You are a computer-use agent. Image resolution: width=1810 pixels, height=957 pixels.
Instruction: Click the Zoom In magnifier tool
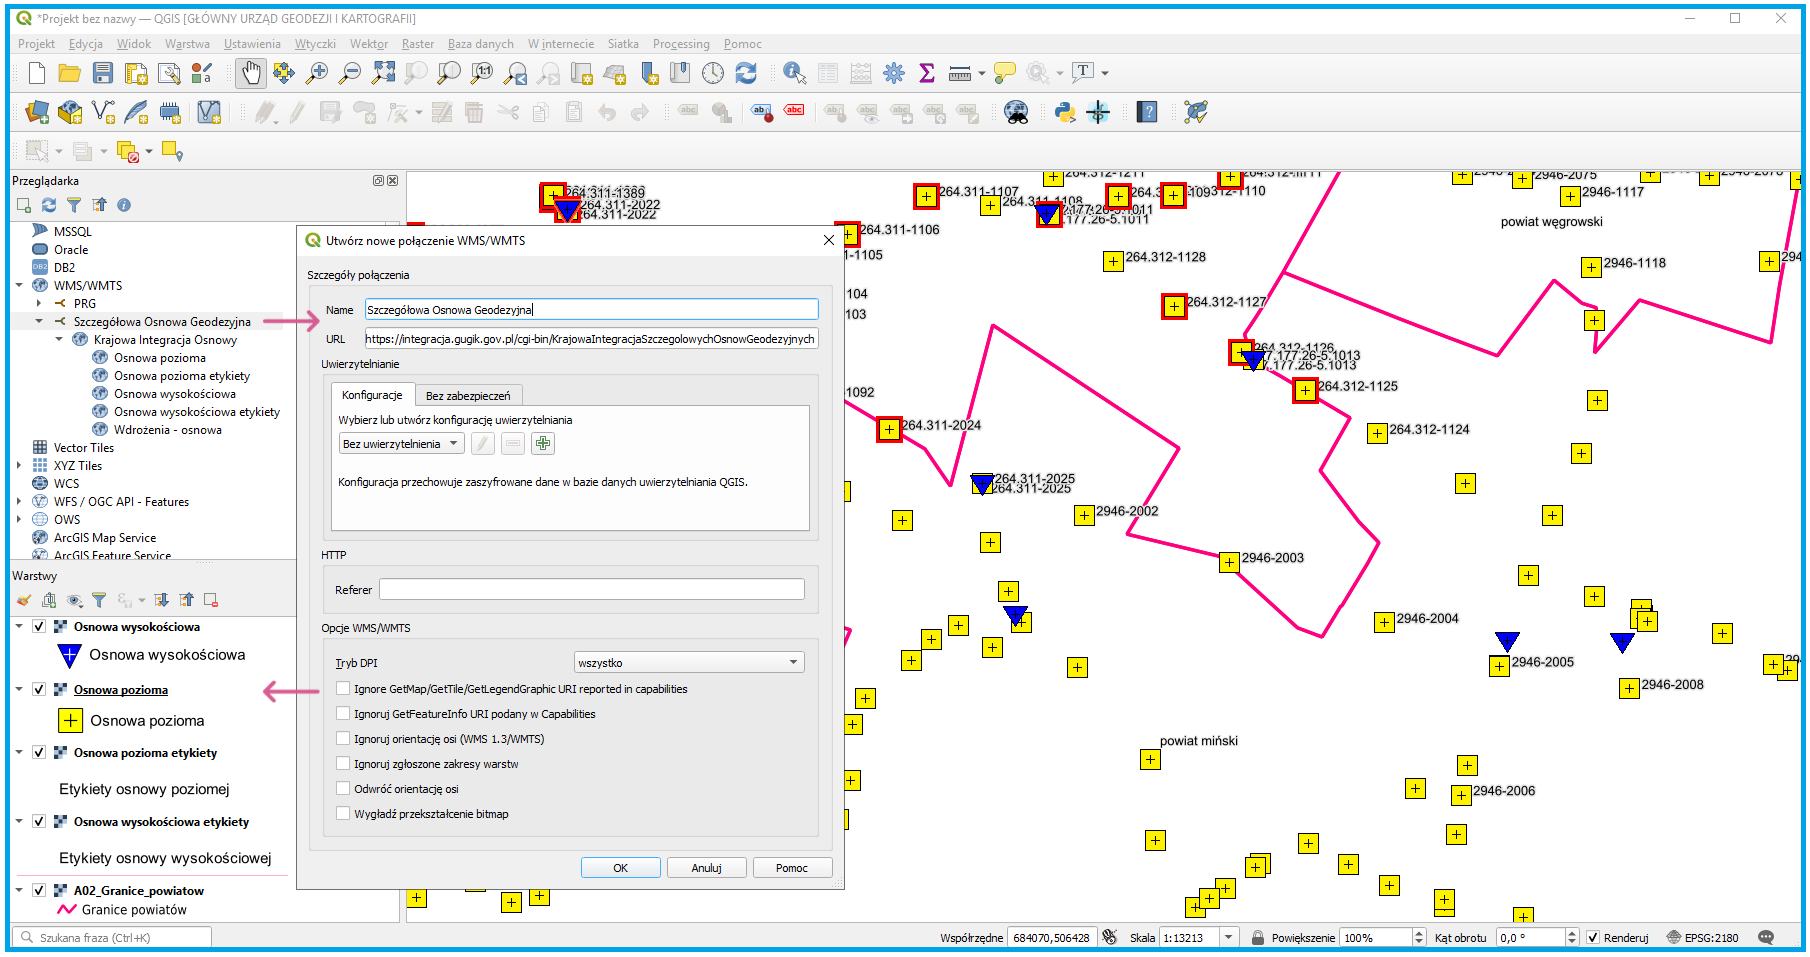(x=317, y=73)
